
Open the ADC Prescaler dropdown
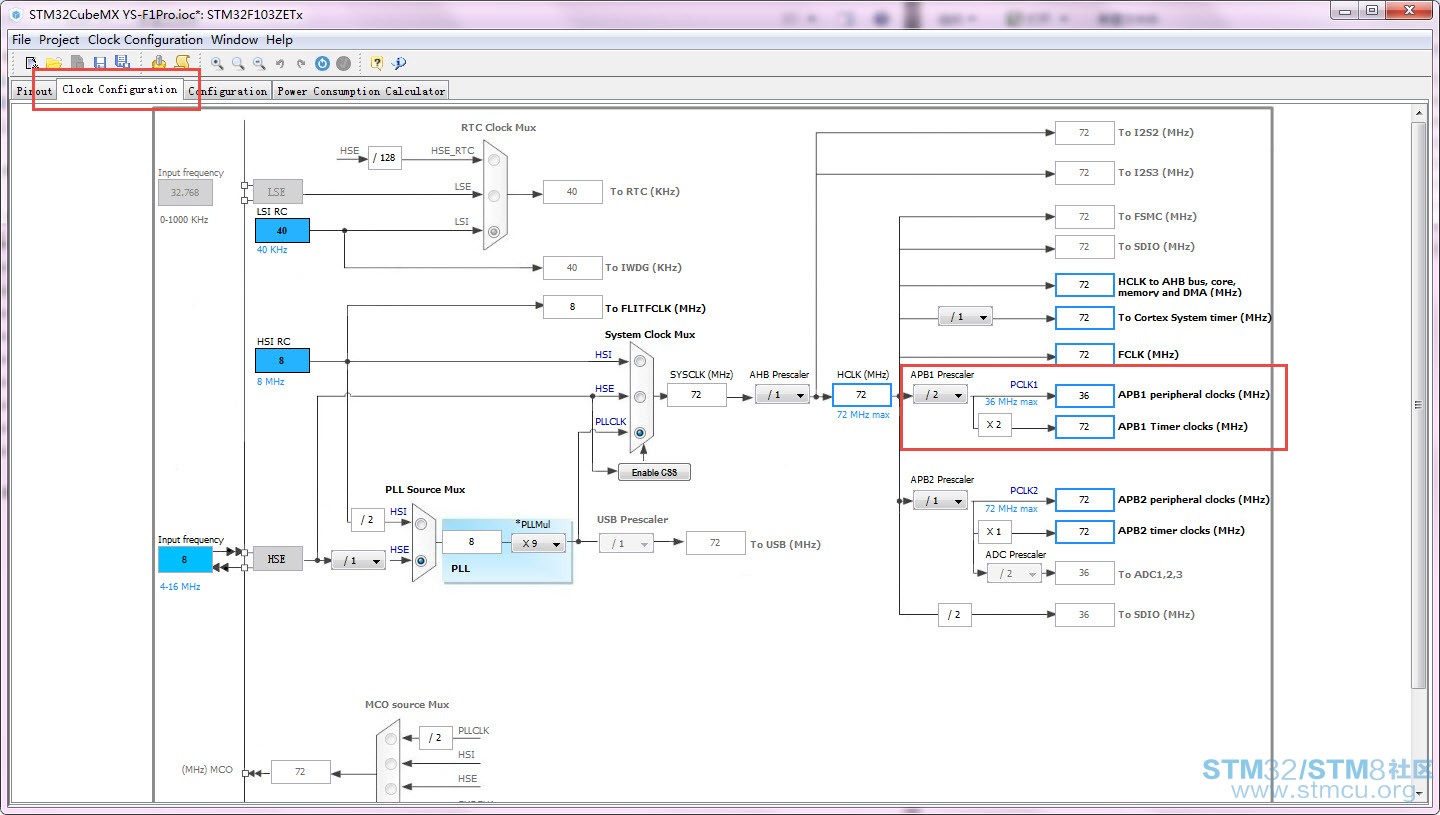coord(1014,573)
